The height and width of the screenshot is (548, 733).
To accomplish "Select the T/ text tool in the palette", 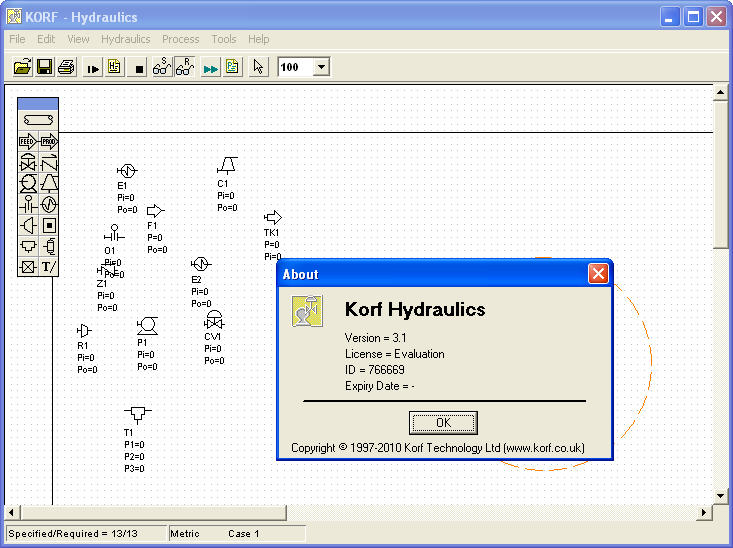I will (x=49, y=267).
